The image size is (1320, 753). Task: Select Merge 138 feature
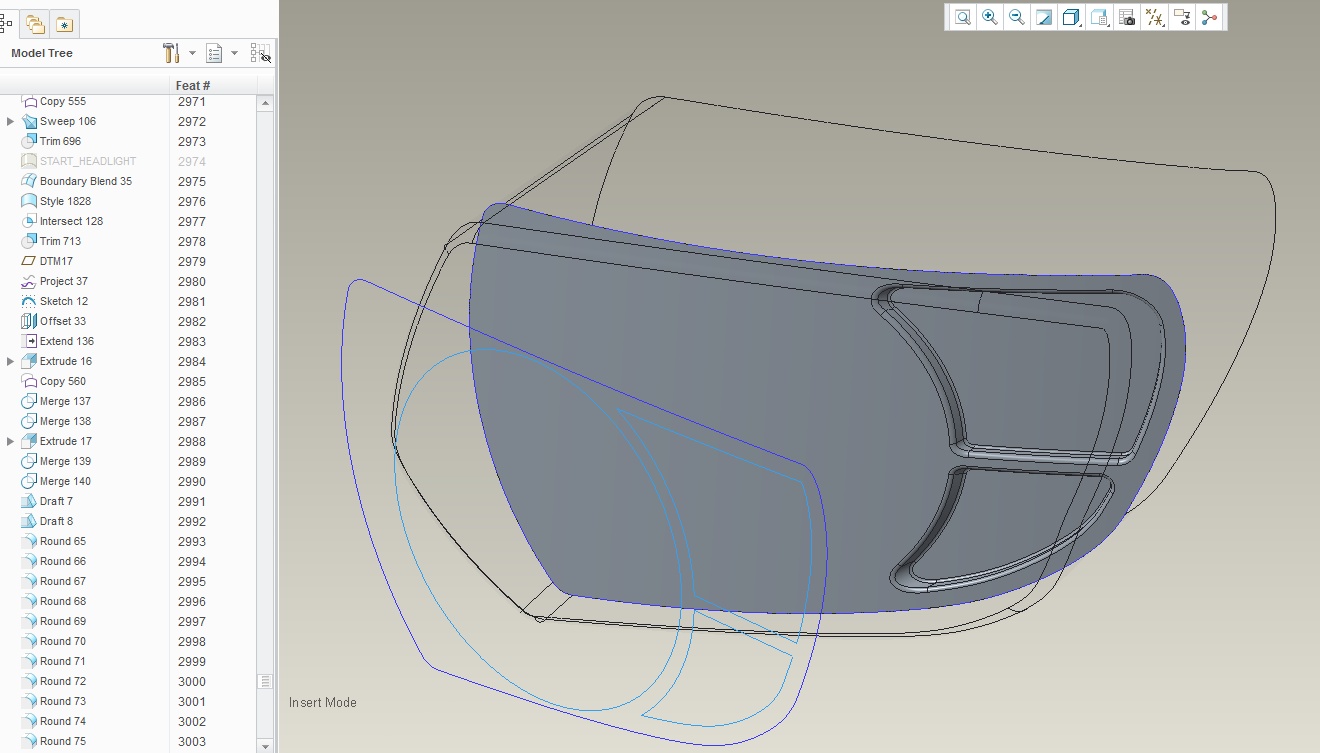(65, 421)
